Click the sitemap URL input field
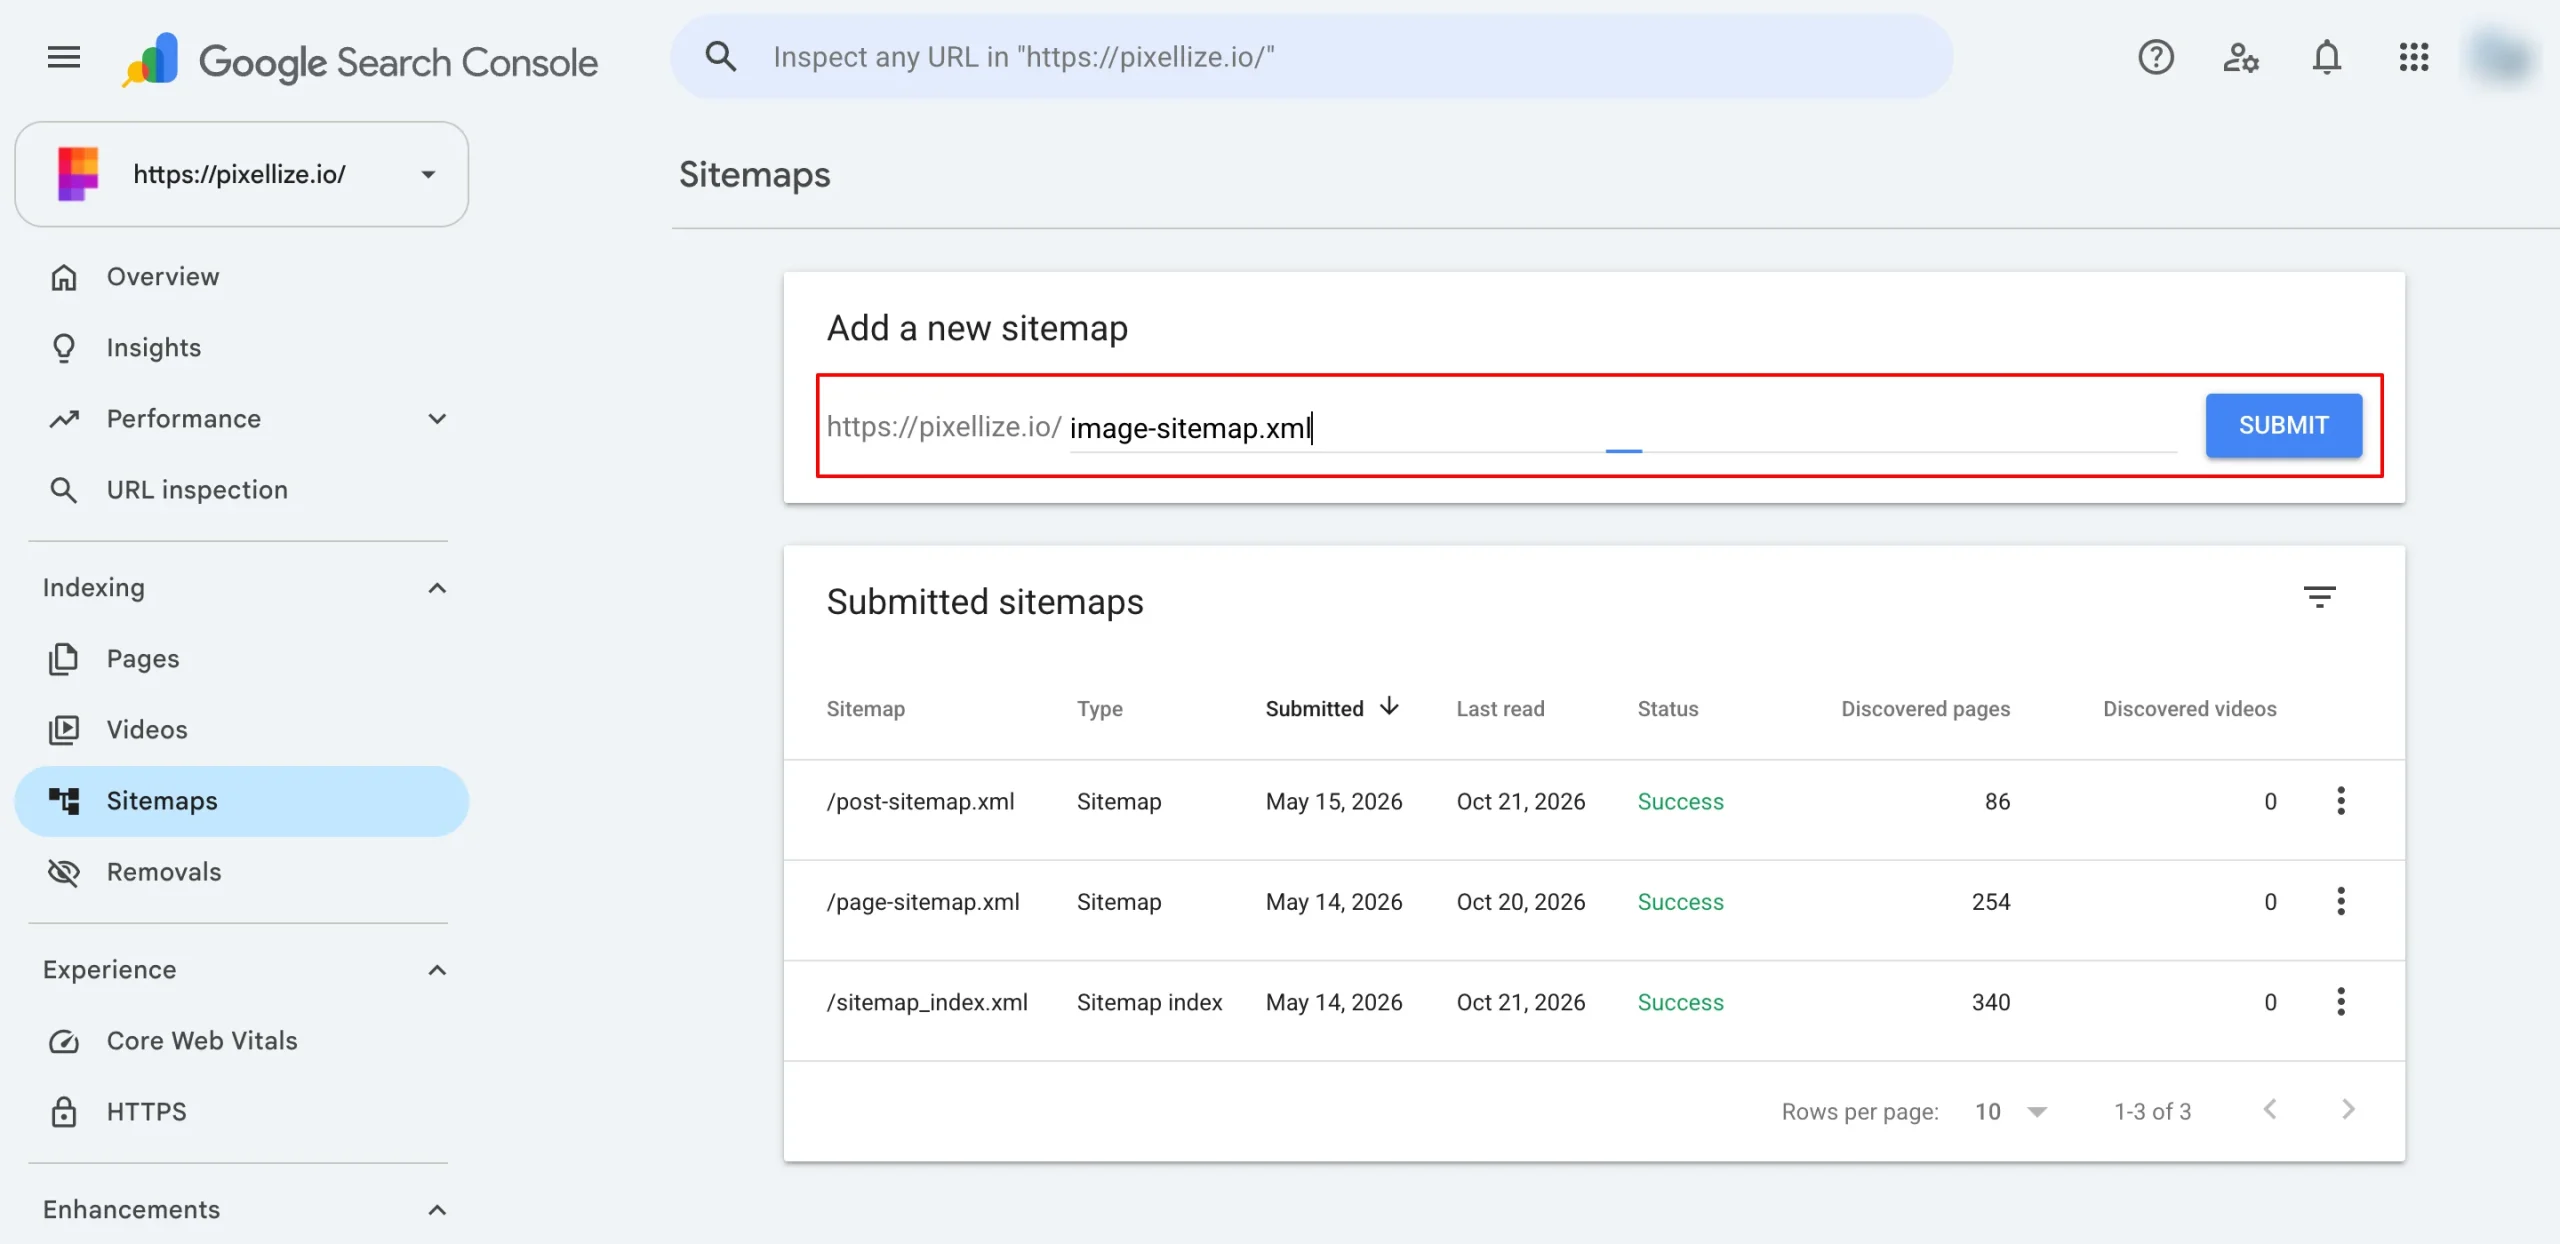 [1622, 428]
